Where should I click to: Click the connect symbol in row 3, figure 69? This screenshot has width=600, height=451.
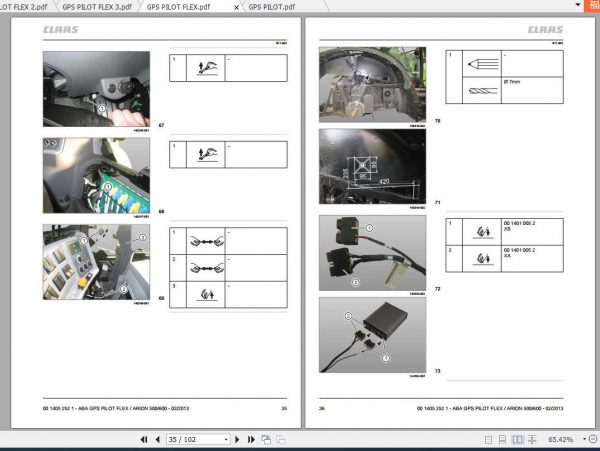point(207,295)
